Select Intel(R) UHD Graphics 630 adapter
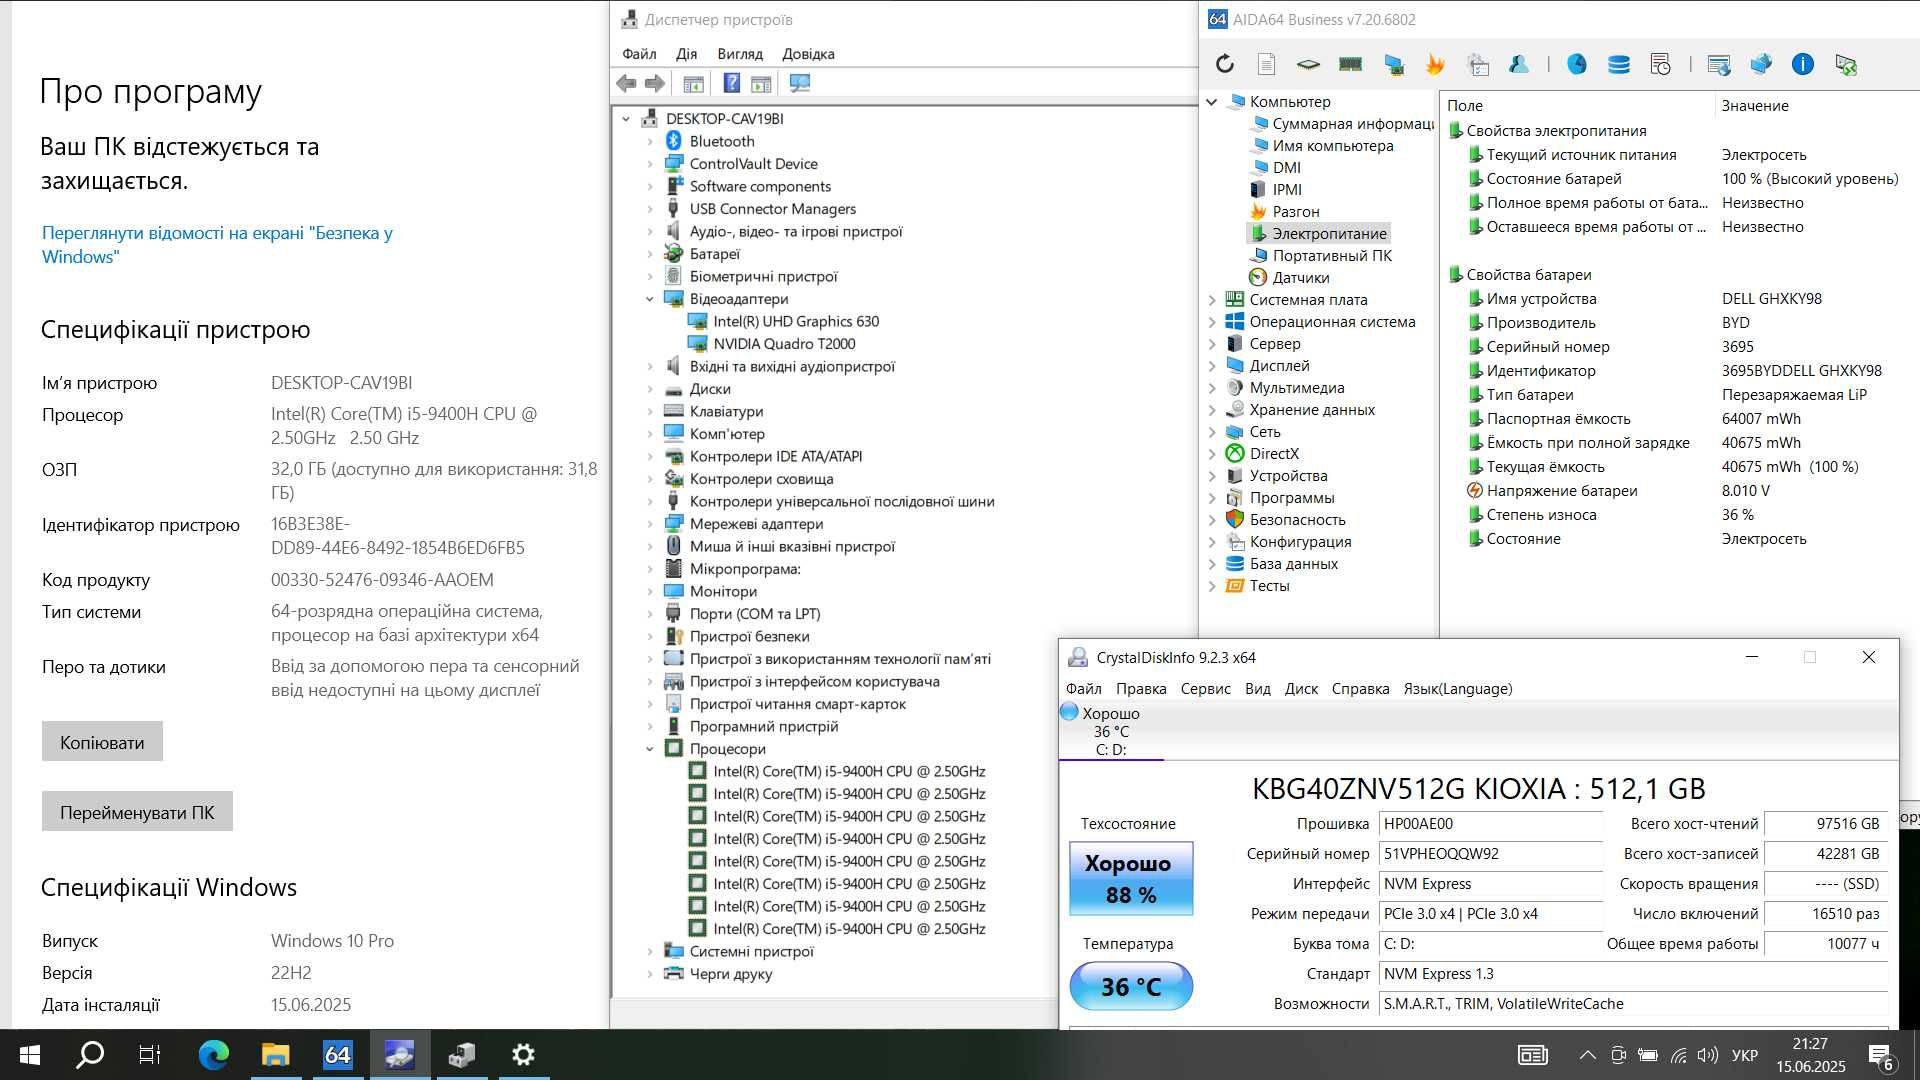Image resolution: width=1920 pixels, height=1080 pixels. 796,322
